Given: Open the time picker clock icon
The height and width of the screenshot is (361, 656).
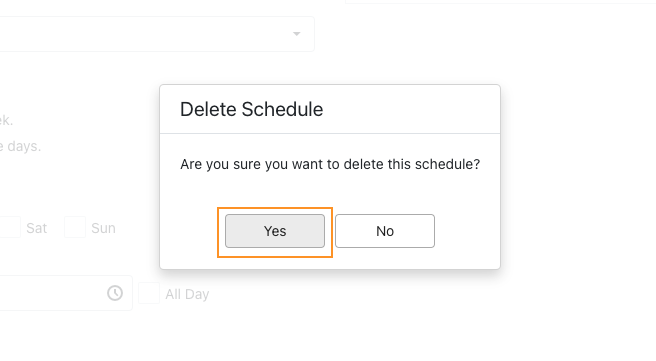Looking at the screenshot, I should pyautogui.click(x=115, y=293).
